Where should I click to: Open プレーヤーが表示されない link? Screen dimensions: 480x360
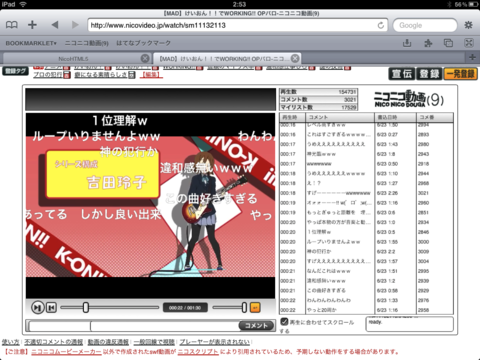tap(214, 342)
